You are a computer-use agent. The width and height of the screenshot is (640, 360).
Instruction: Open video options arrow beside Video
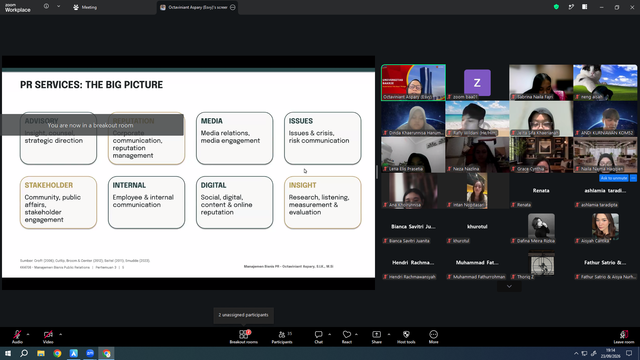pyautogui.click(x=60, y=334)
